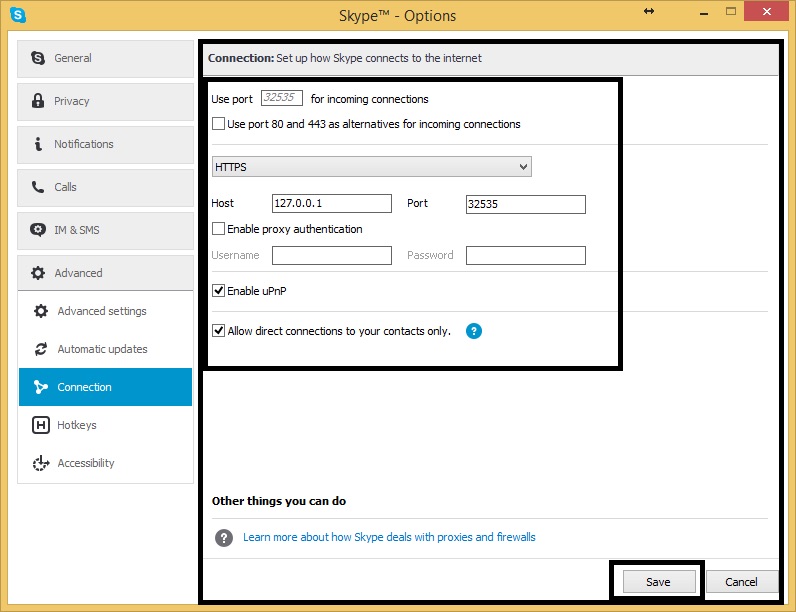Click 'Other things you can do' heading

click(279, 501)
